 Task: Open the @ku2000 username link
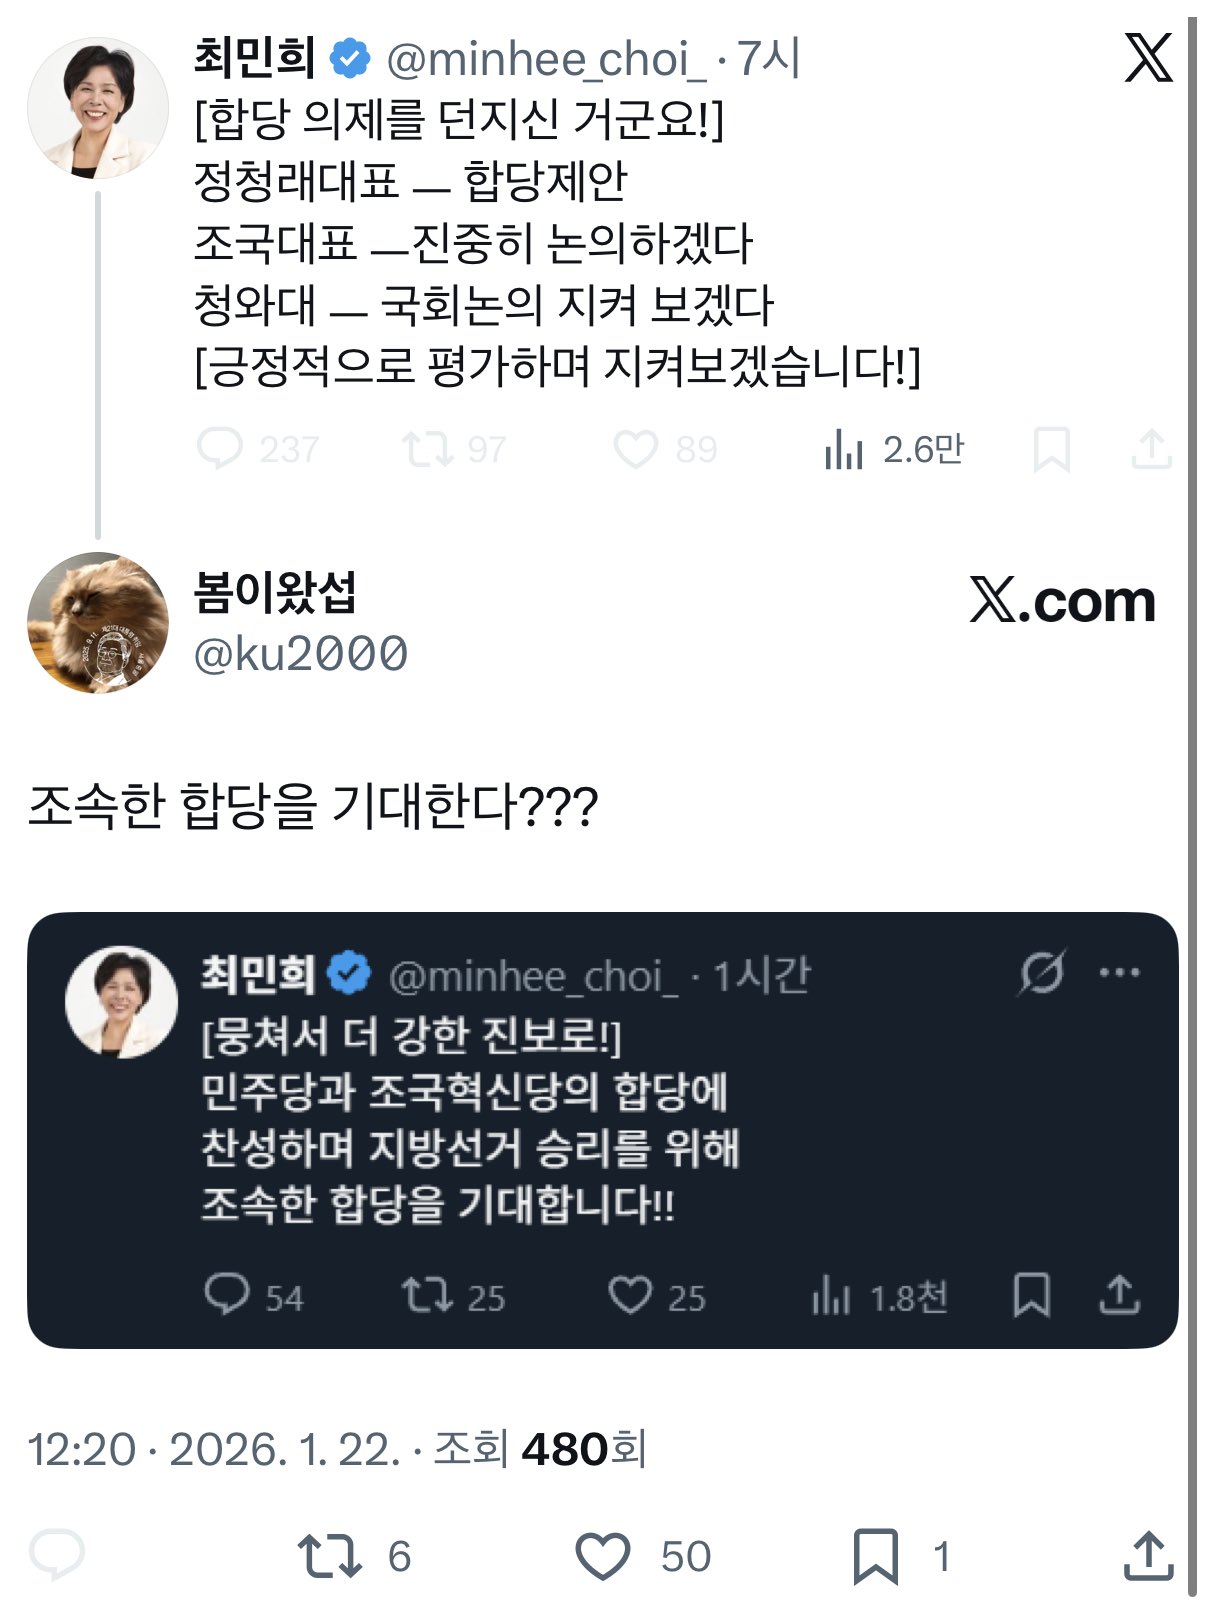pyautogui.click(x=300, y=654)
